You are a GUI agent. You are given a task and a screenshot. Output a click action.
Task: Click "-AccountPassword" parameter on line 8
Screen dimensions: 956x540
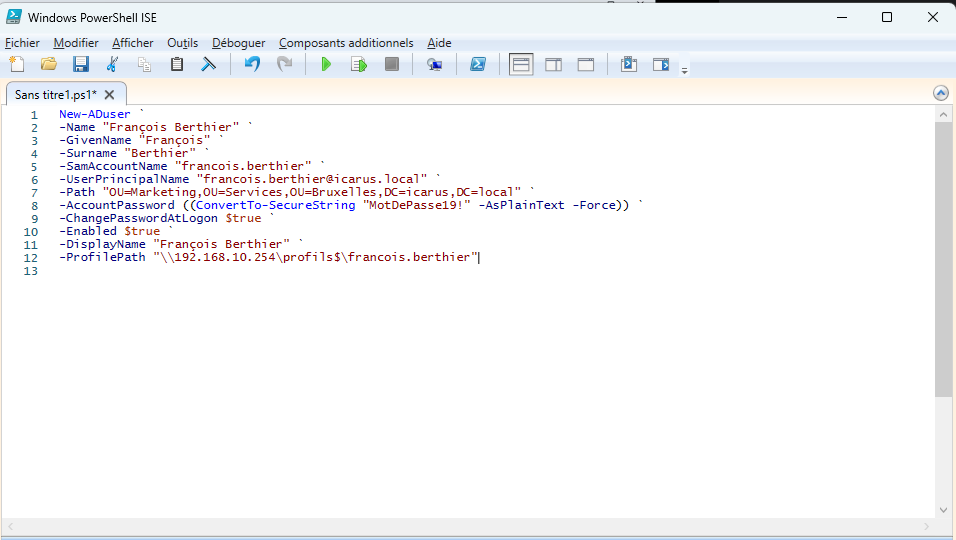coord(116,205)
